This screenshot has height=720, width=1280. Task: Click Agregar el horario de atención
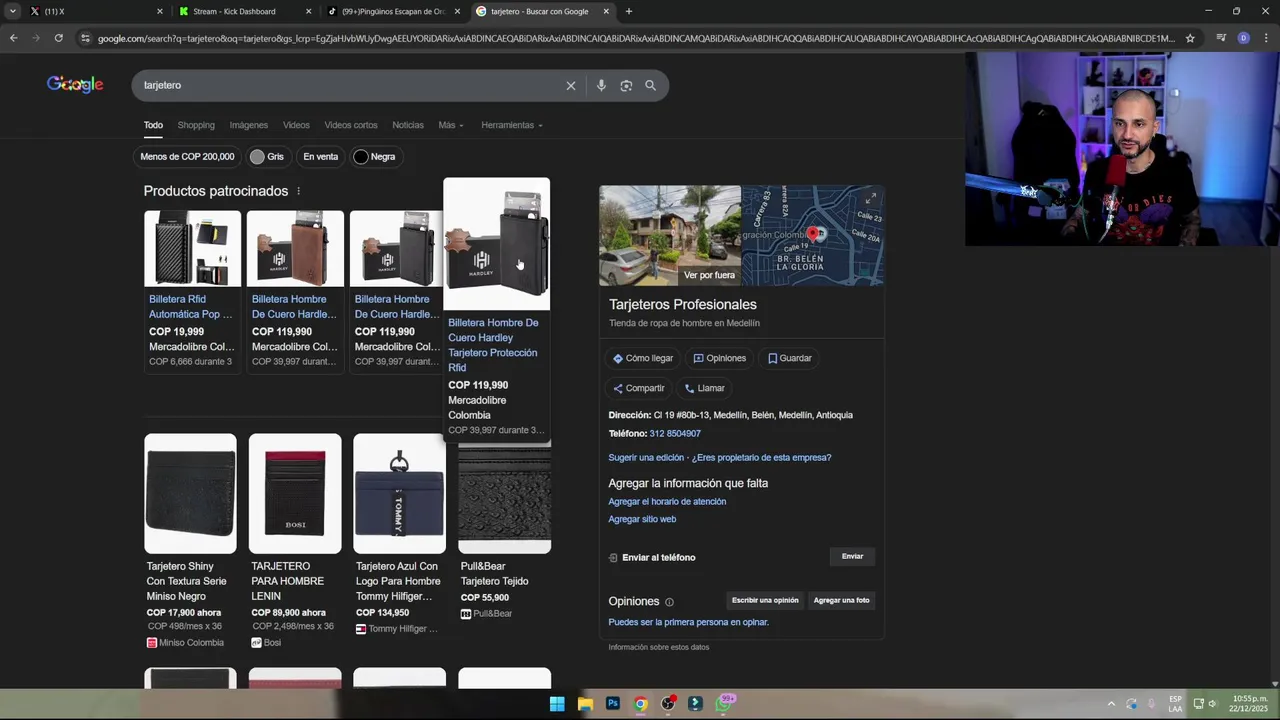(667, 502)
